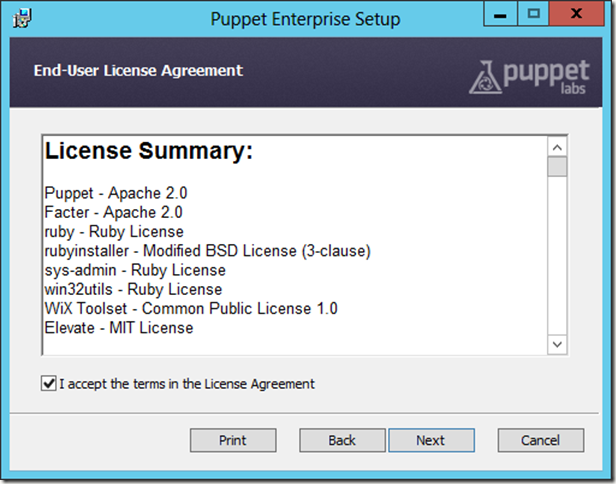This screenshot has height=484, width=616.
Task: Click the license scrollbar down arrow
Action: click(557, 344)
